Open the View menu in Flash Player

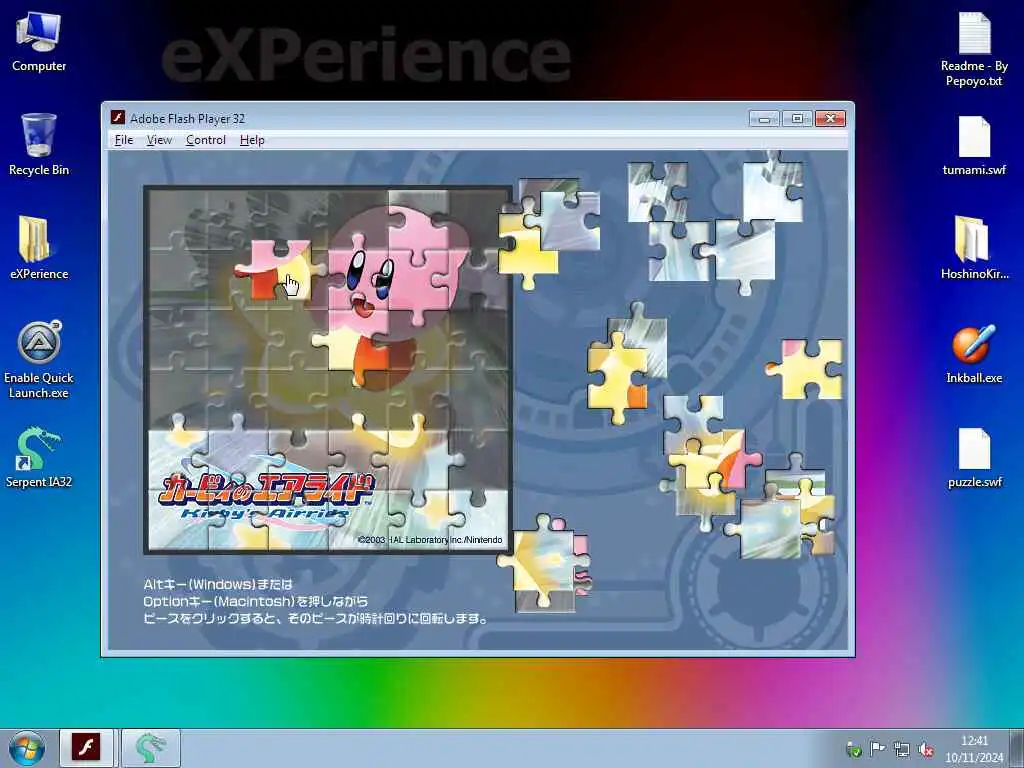[x=159, y=140]
